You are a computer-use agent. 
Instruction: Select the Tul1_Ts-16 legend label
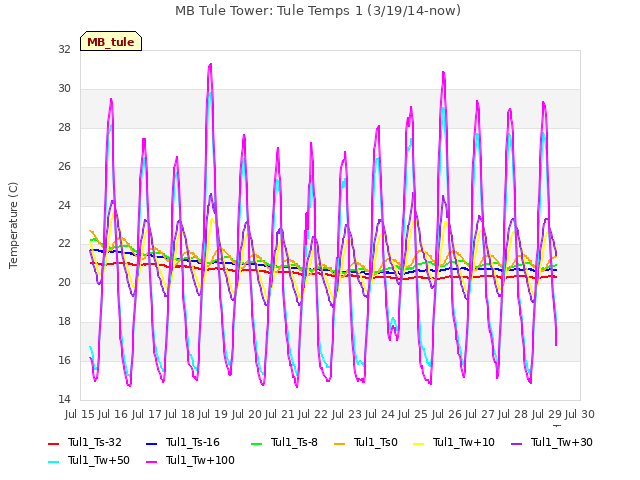[193, 442]
